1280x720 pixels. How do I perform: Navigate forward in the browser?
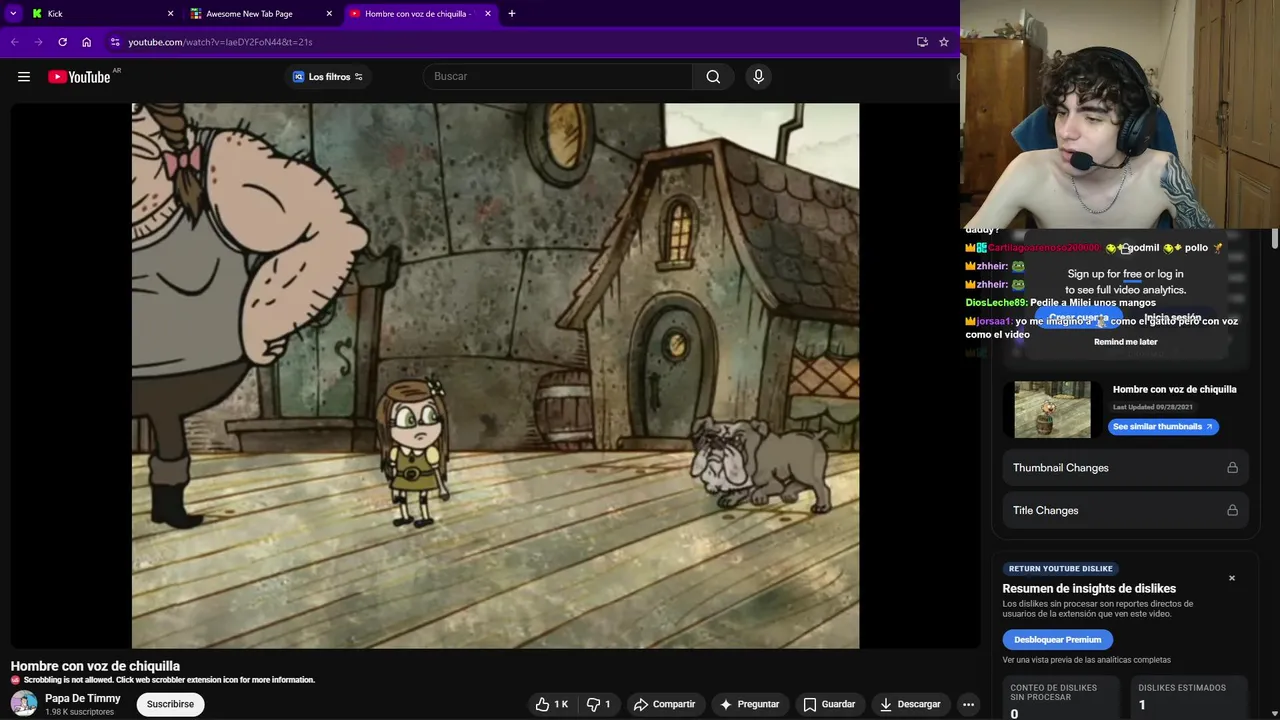coord(38,42)
